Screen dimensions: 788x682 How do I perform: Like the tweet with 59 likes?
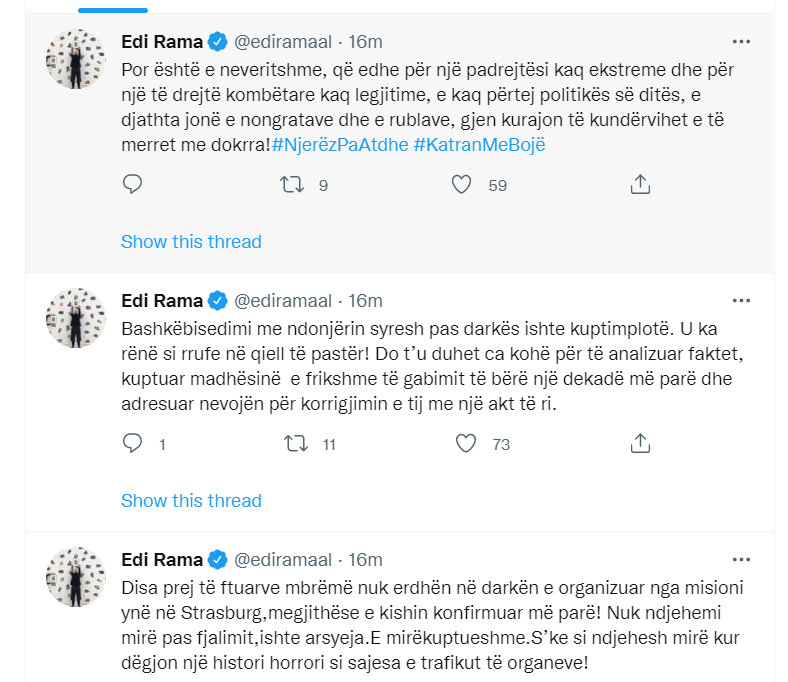coord(461,184)
